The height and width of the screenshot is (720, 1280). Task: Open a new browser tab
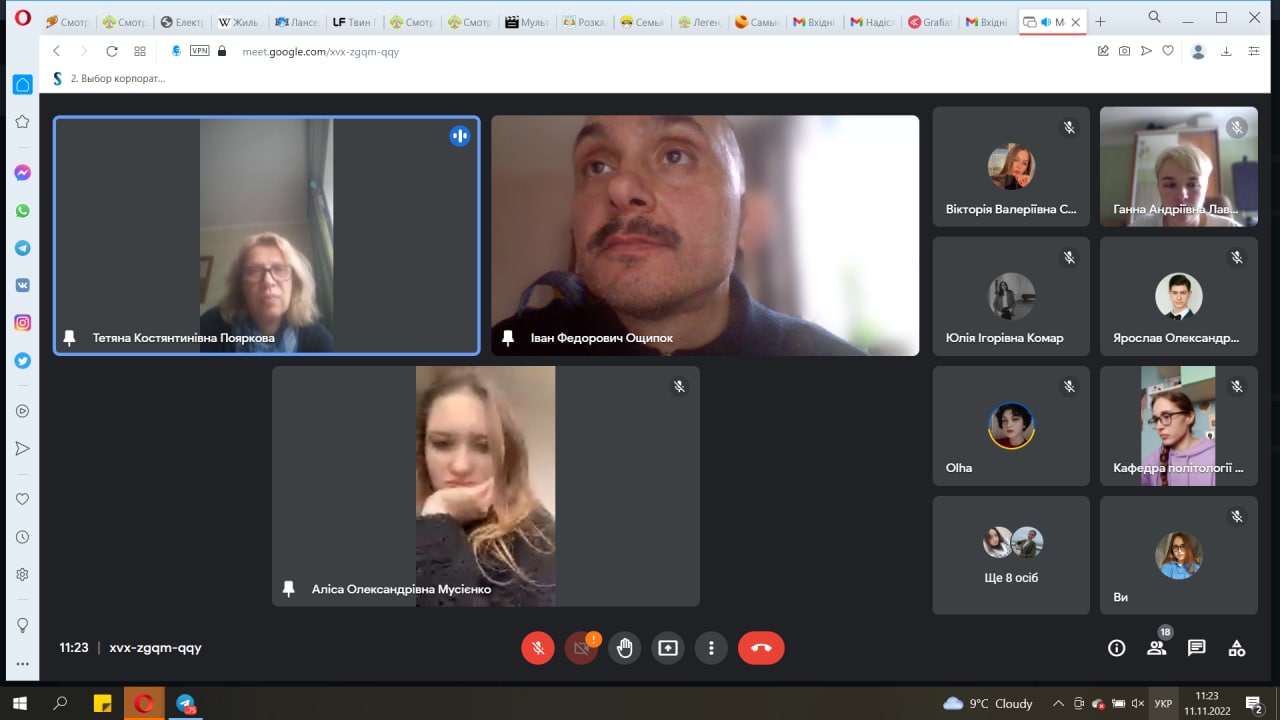pyautogui.click(x=1100, y=21)
